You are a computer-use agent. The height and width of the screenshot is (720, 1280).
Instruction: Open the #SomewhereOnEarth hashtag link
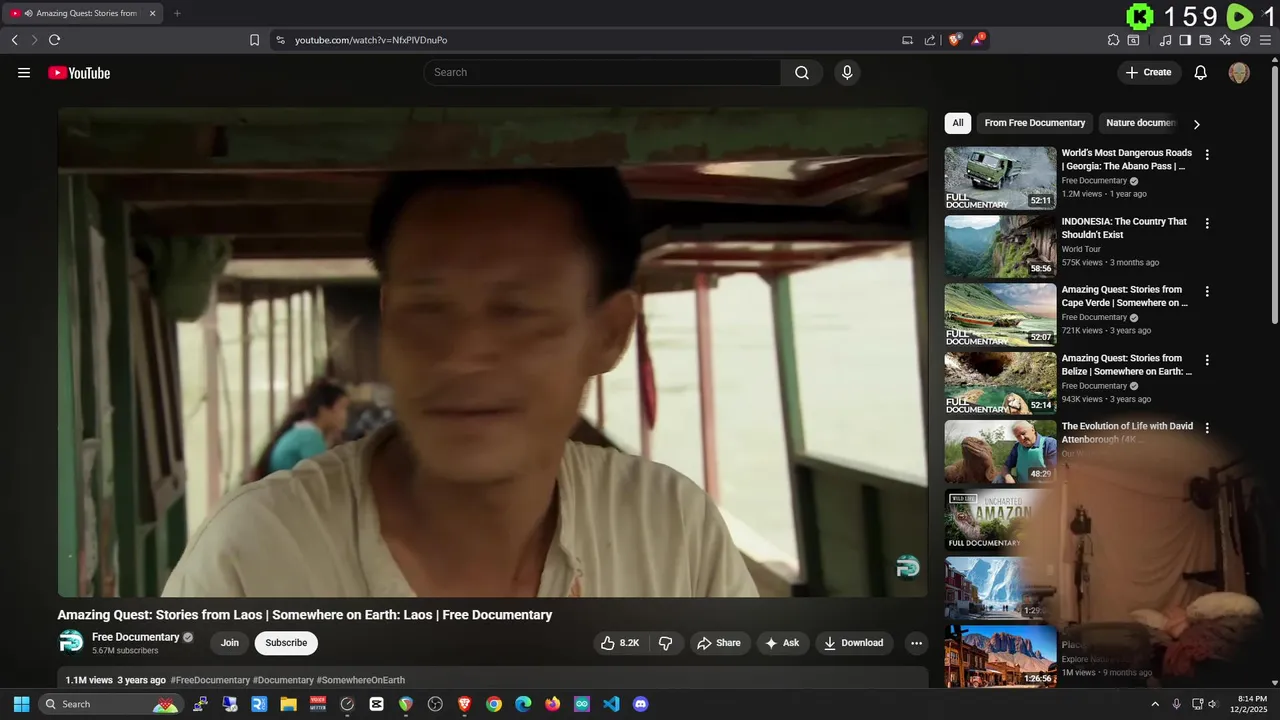361,680
